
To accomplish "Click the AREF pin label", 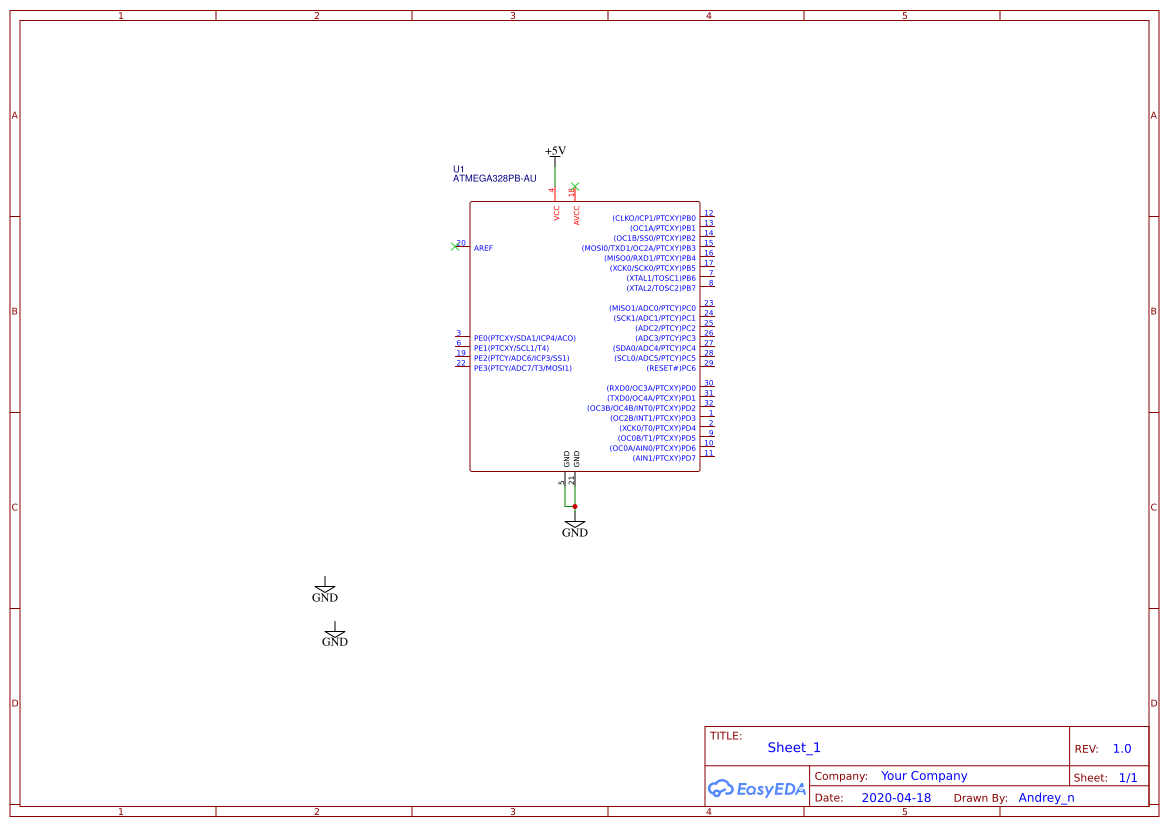I will pos(483,248).
